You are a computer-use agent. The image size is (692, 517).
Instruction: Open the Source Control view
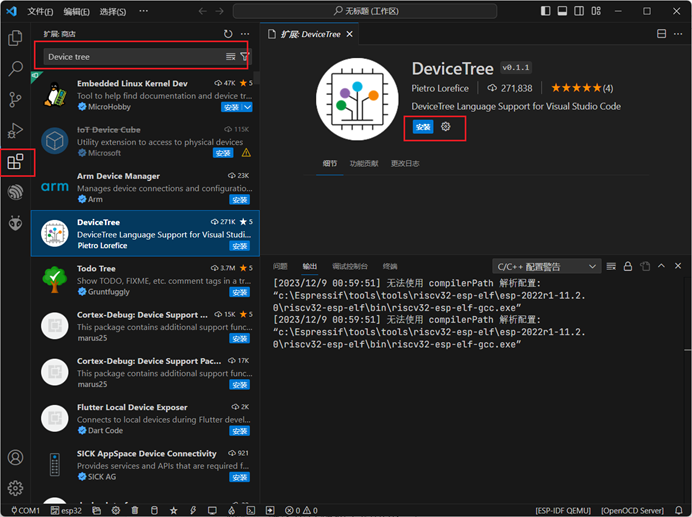tap(15, 99)
